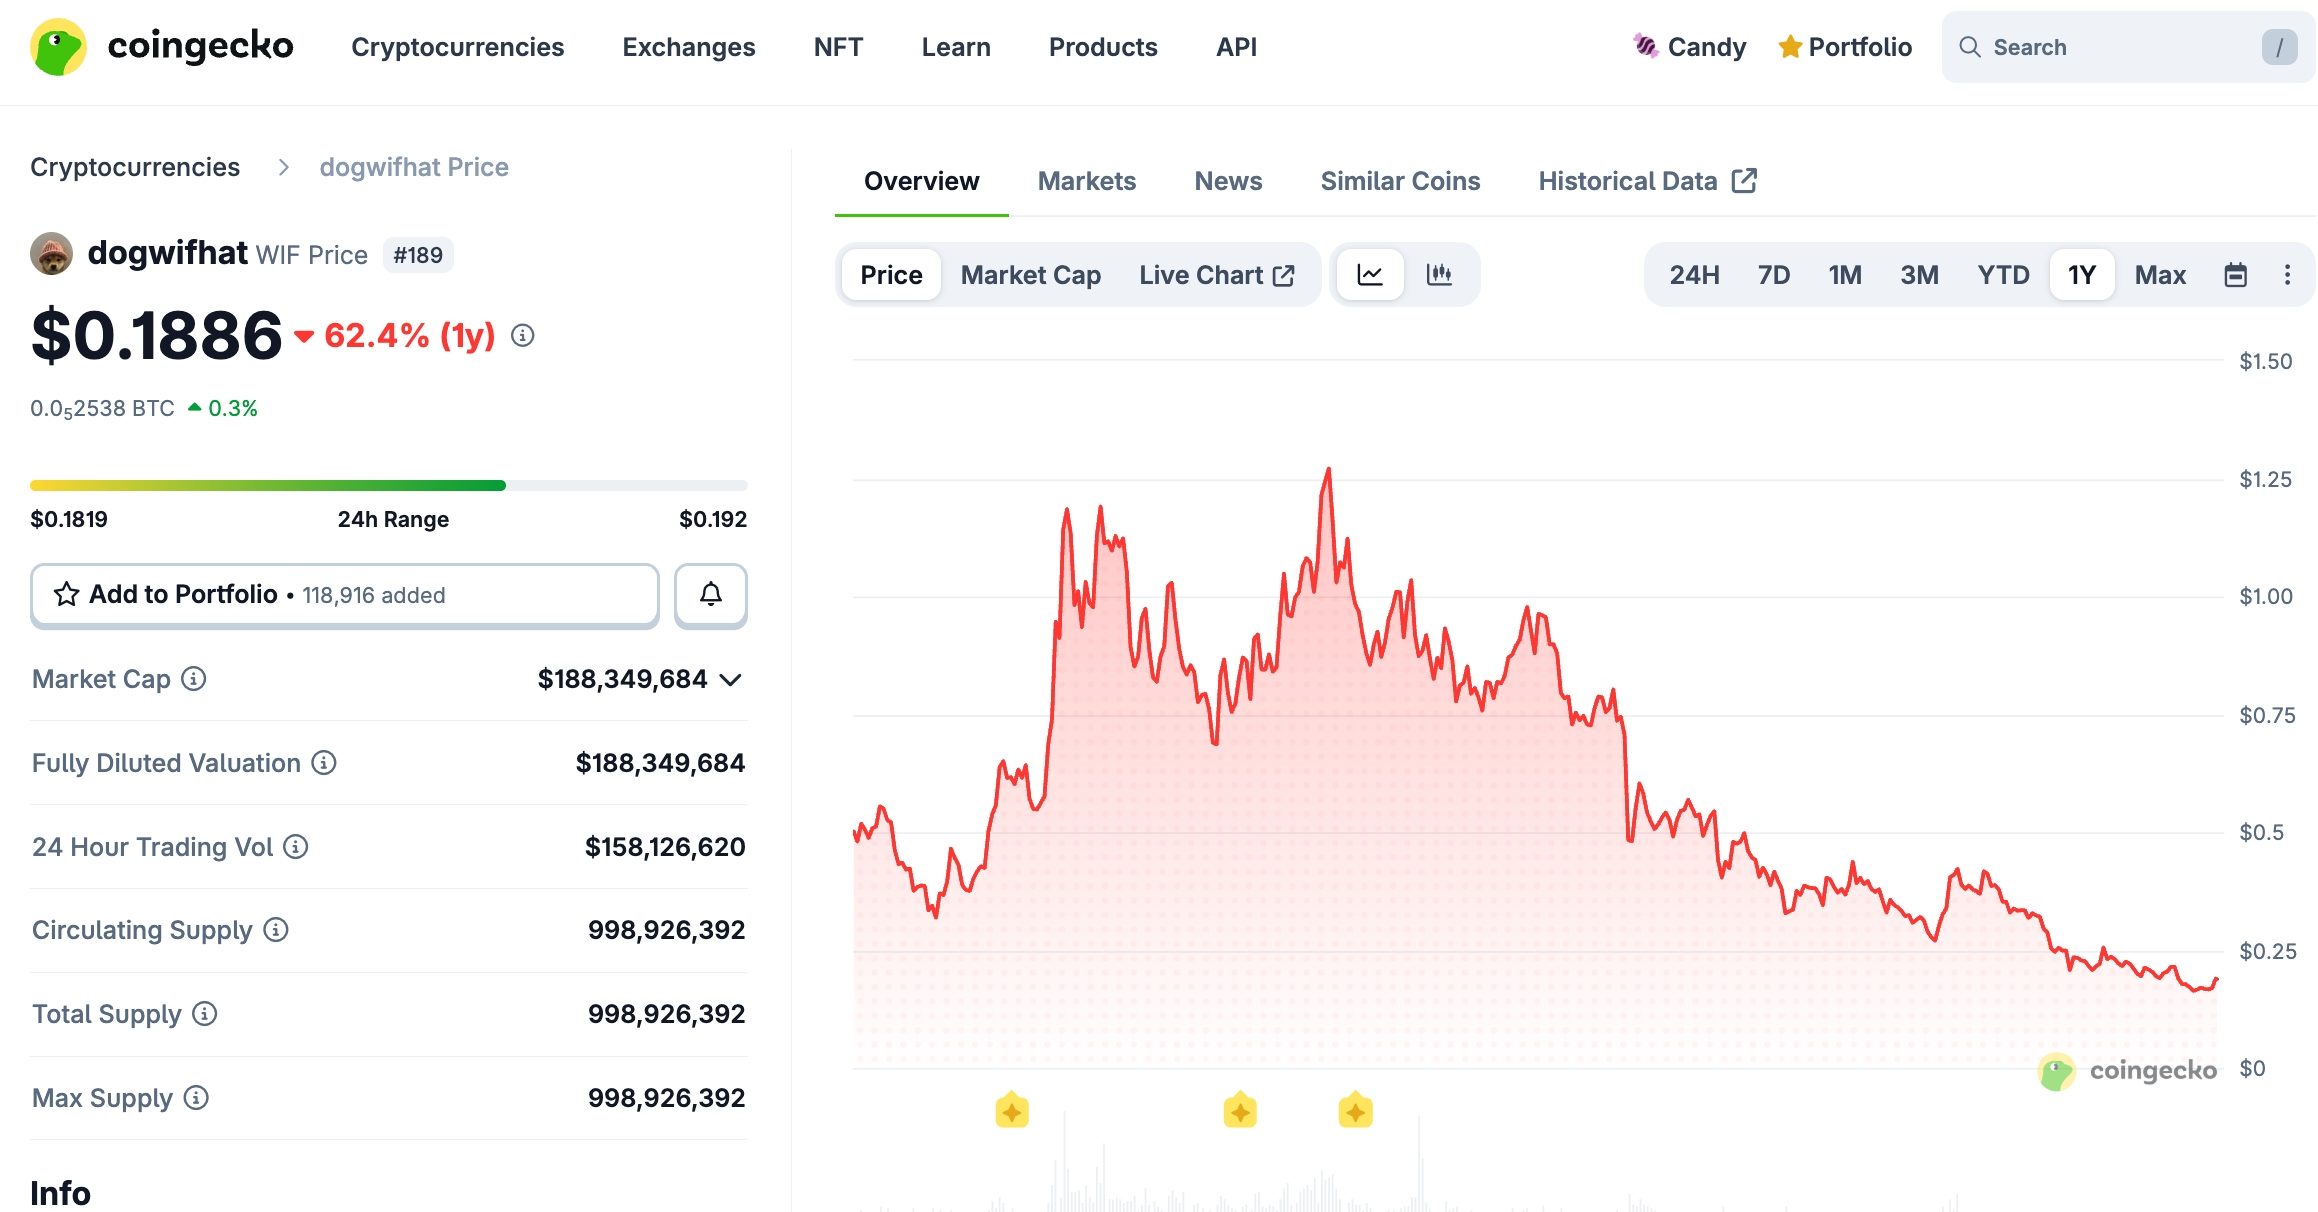Open the Exchanges menu
This screenshot has width=2318, height=1212.
[x=688, y=46]
